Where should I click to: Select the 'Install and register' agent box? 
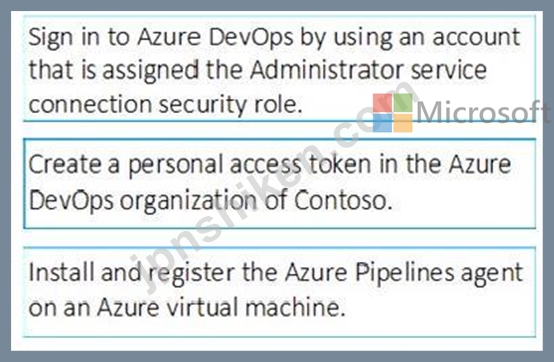coord(279,292)
